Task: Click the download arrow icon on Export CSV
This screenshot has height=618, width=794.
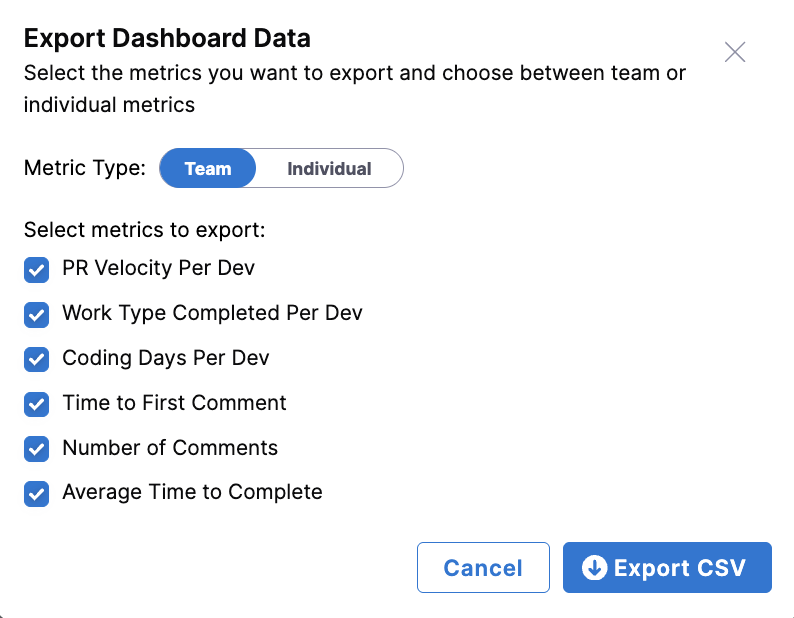Action: click(x=595, y=568)
